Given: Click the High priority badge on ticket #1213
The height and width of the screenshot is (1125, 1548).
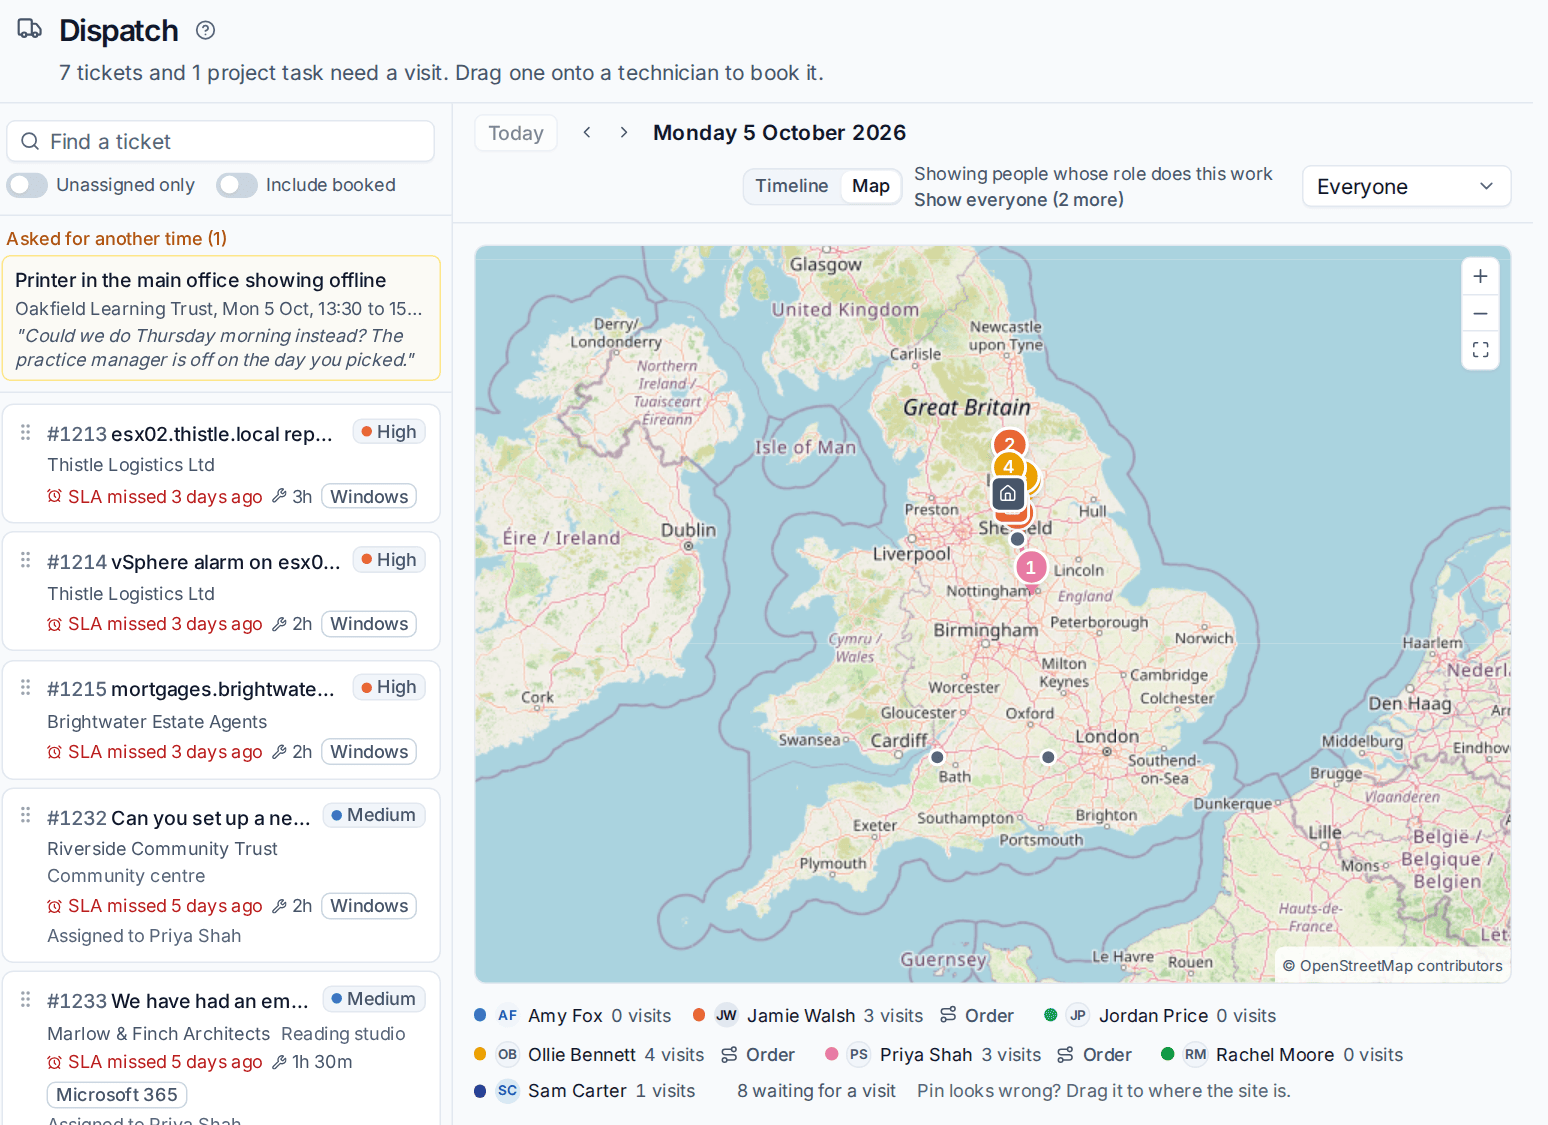Looking at the screenshot, I should click(389, 432).
